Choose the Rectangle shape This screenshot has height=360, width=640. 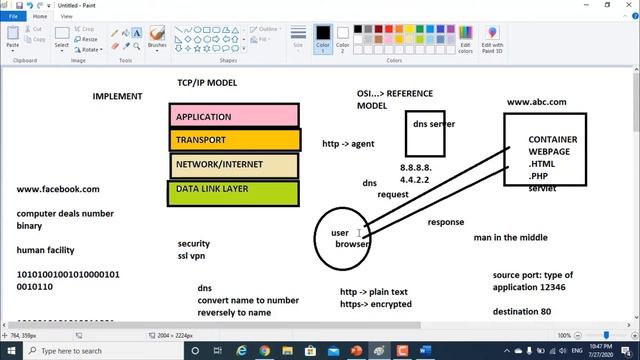coord(207,30)
